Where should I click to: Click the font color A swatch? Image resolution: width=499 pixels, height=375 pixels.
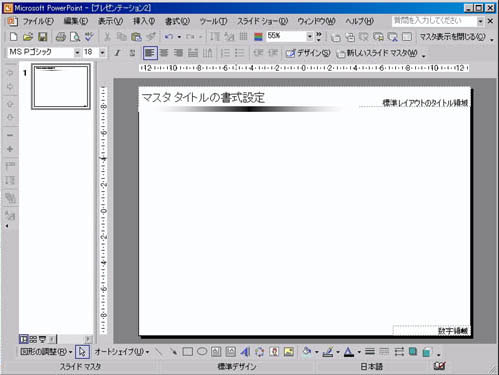click(349, 352)
